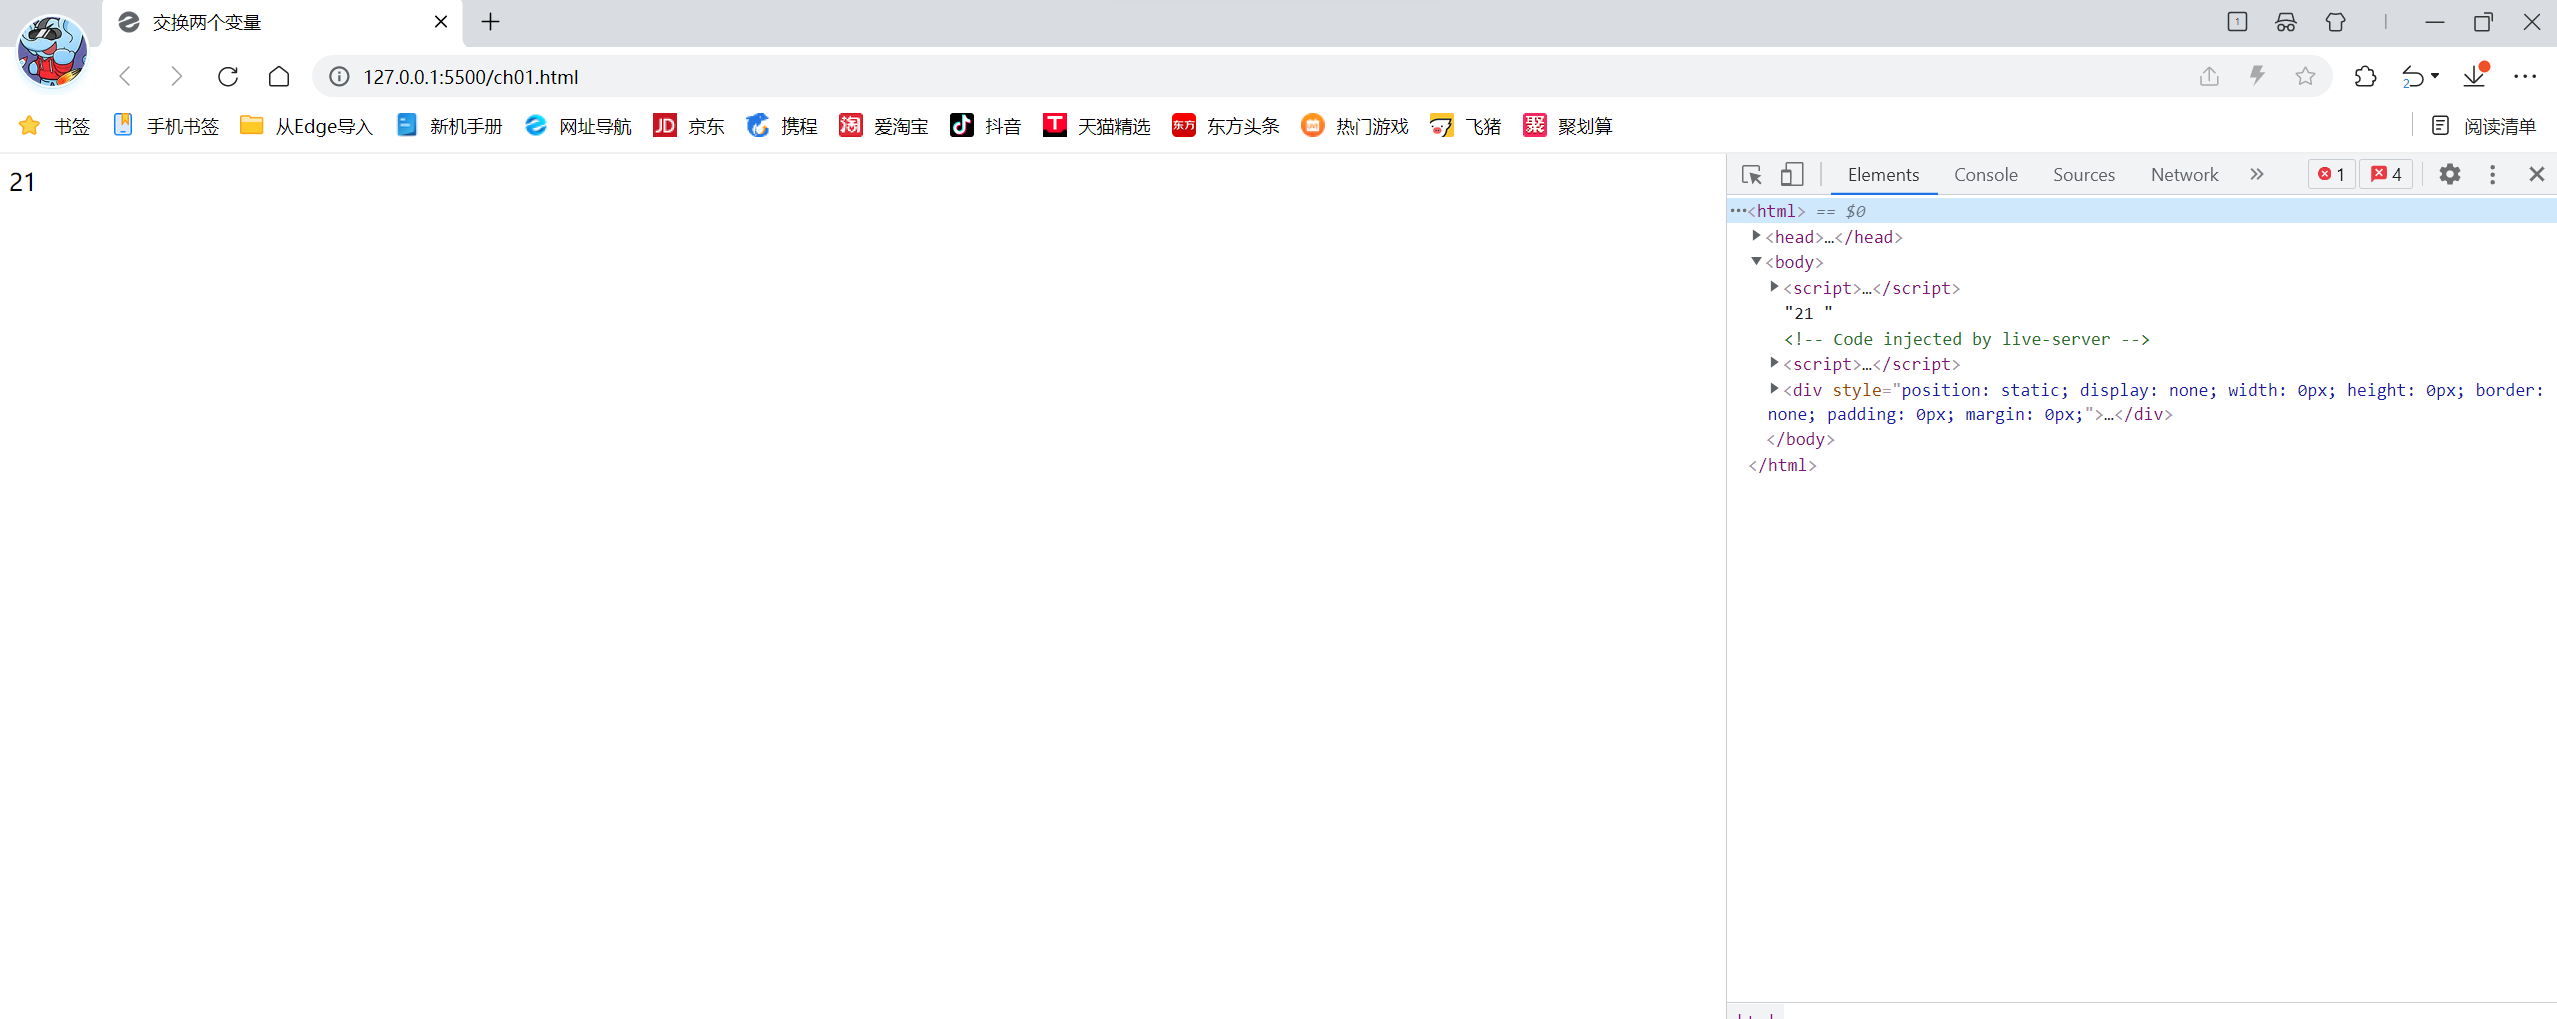Click the issues count badge showing 4
Viewport: 2557px width, 1019px height.
click(x=2386, y=174)
